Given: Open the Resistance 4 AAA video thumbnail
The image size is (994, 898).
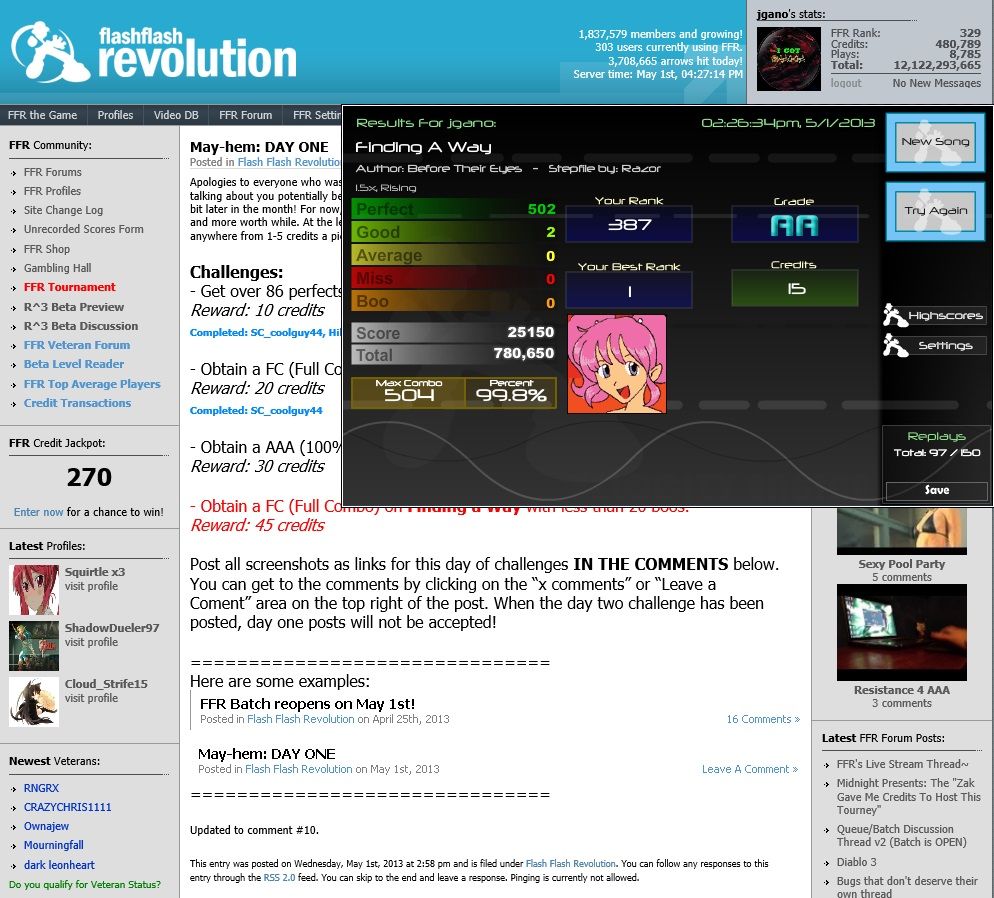Looking at the screenshot, I should pos(901,633).
